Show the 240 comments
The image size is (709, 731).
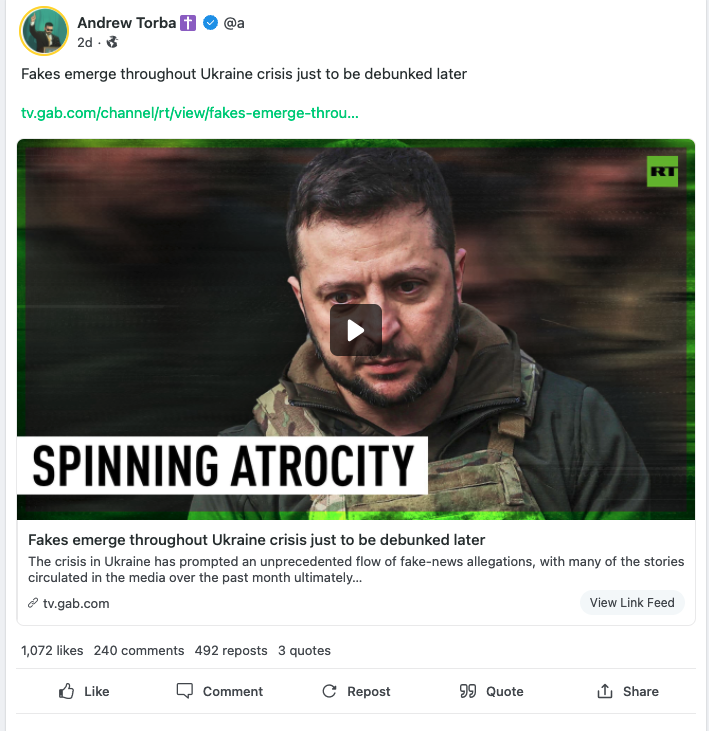point(139,650)
